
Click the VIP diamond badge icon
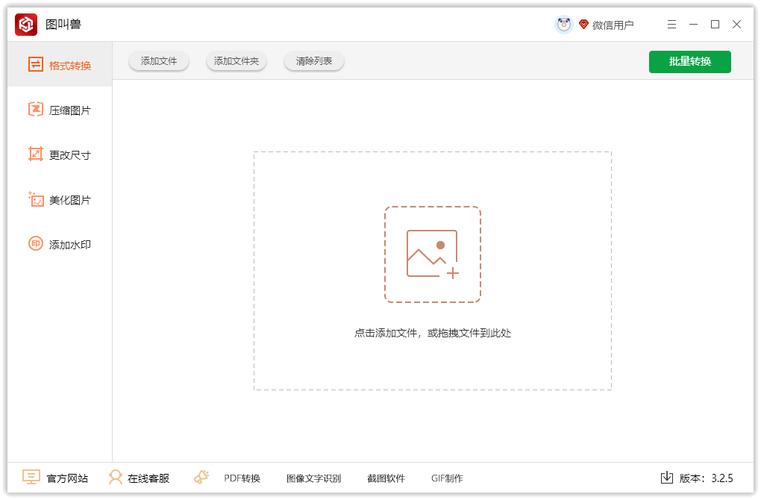[584, 24]
